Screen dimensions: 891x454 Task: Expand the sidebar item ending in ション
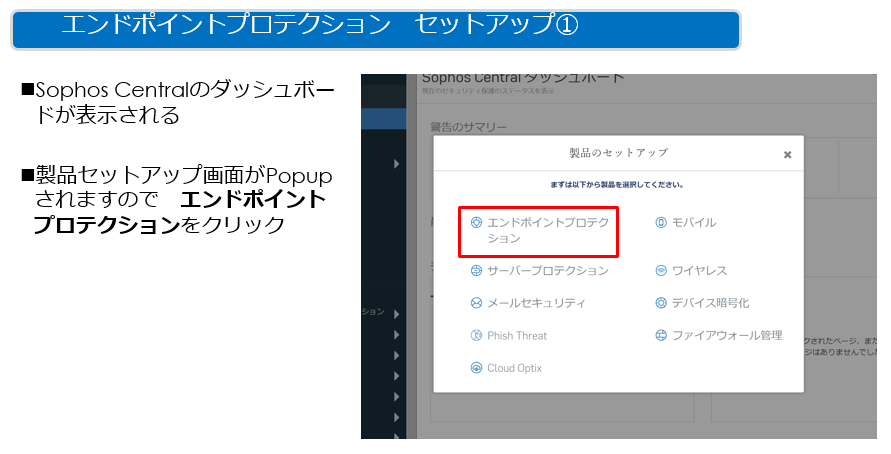397,314
